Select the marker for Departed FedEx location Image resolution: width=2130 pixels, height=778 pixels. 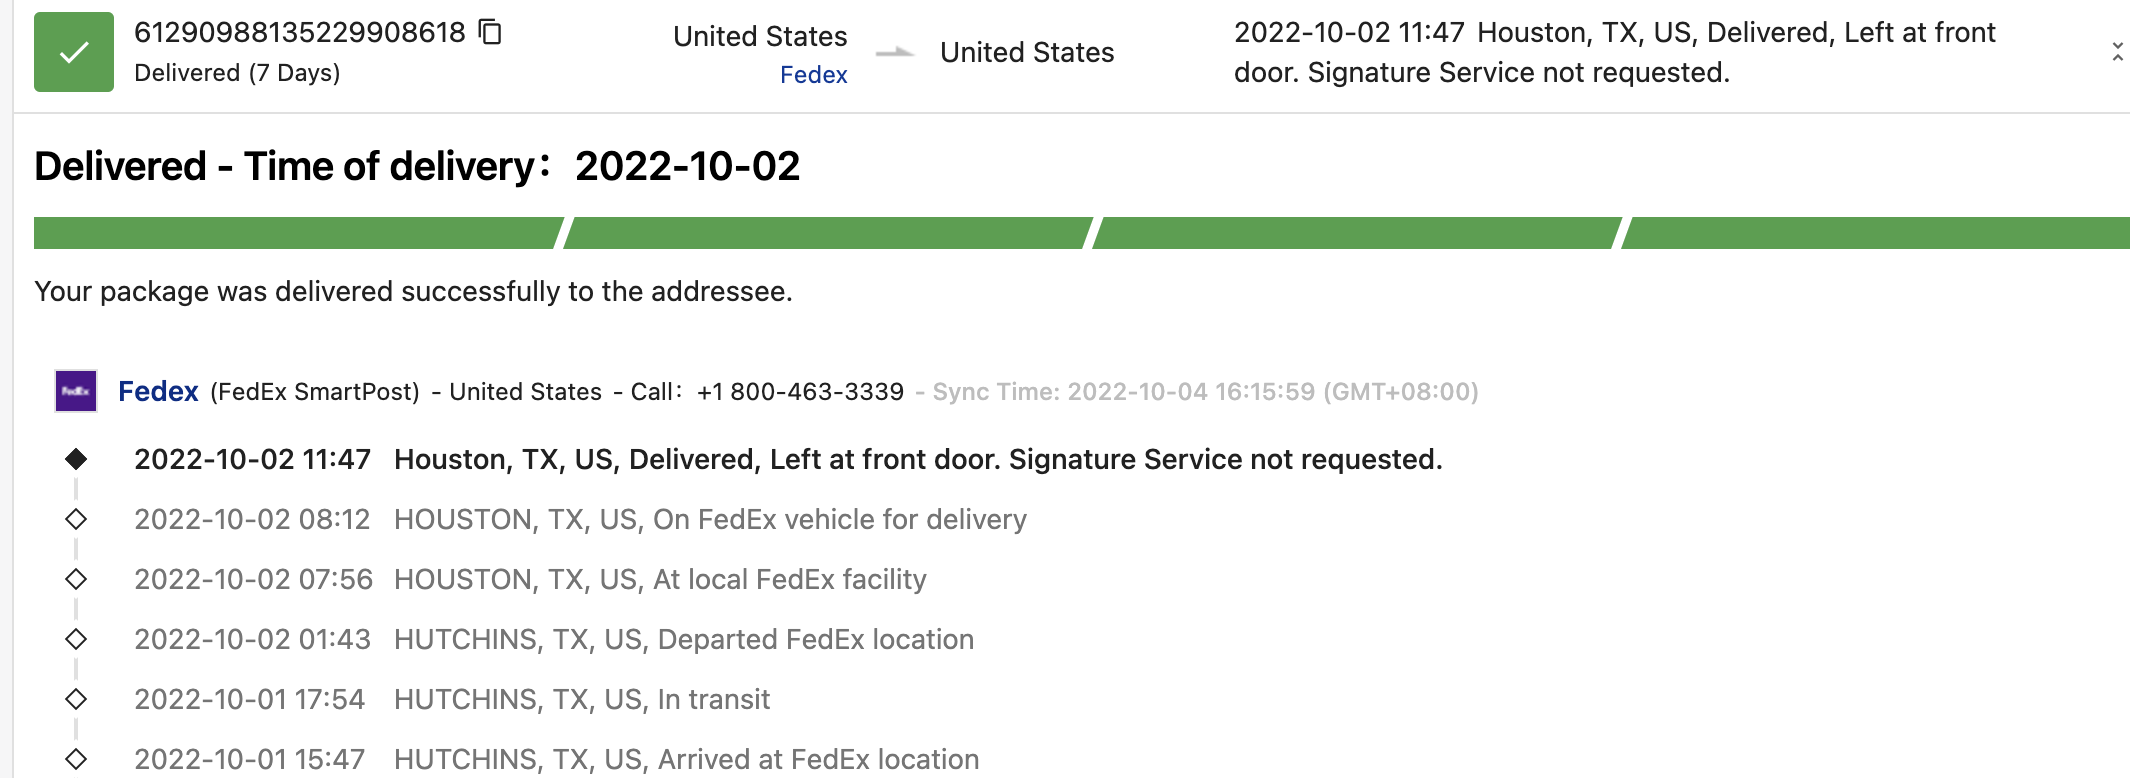pyautogui.click(x=76, y=639)
